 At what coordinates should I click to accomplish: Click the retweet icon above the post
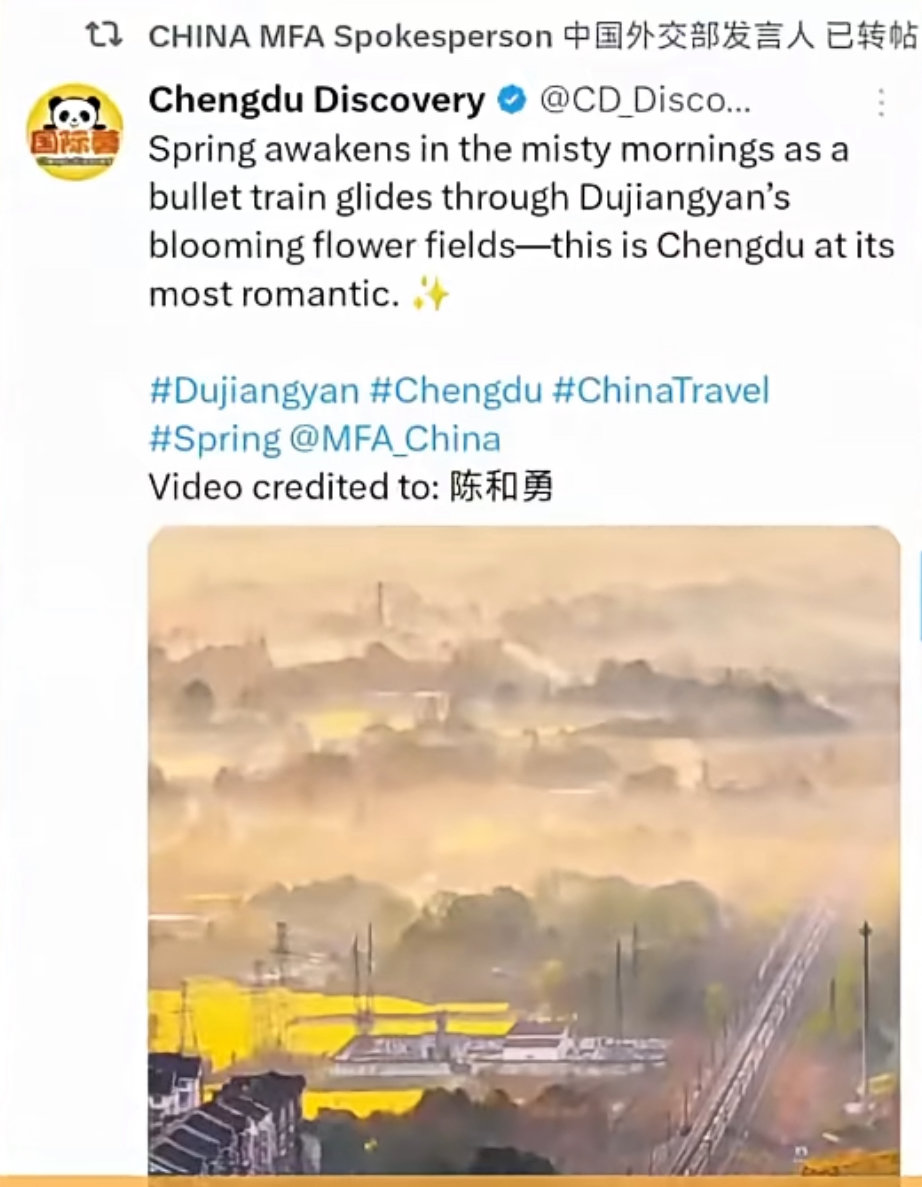click(x=104, y=35)
